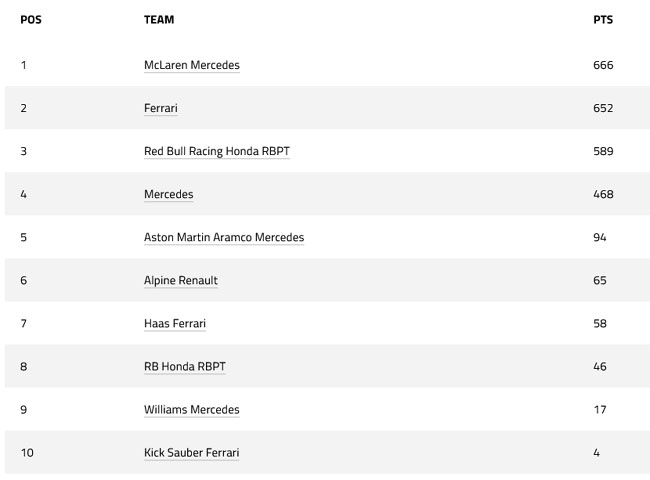Click position number 5 cell
Image resolution: width=650 pixels, height=480 pixels.
pyautogui.click(x=24, y=238)
